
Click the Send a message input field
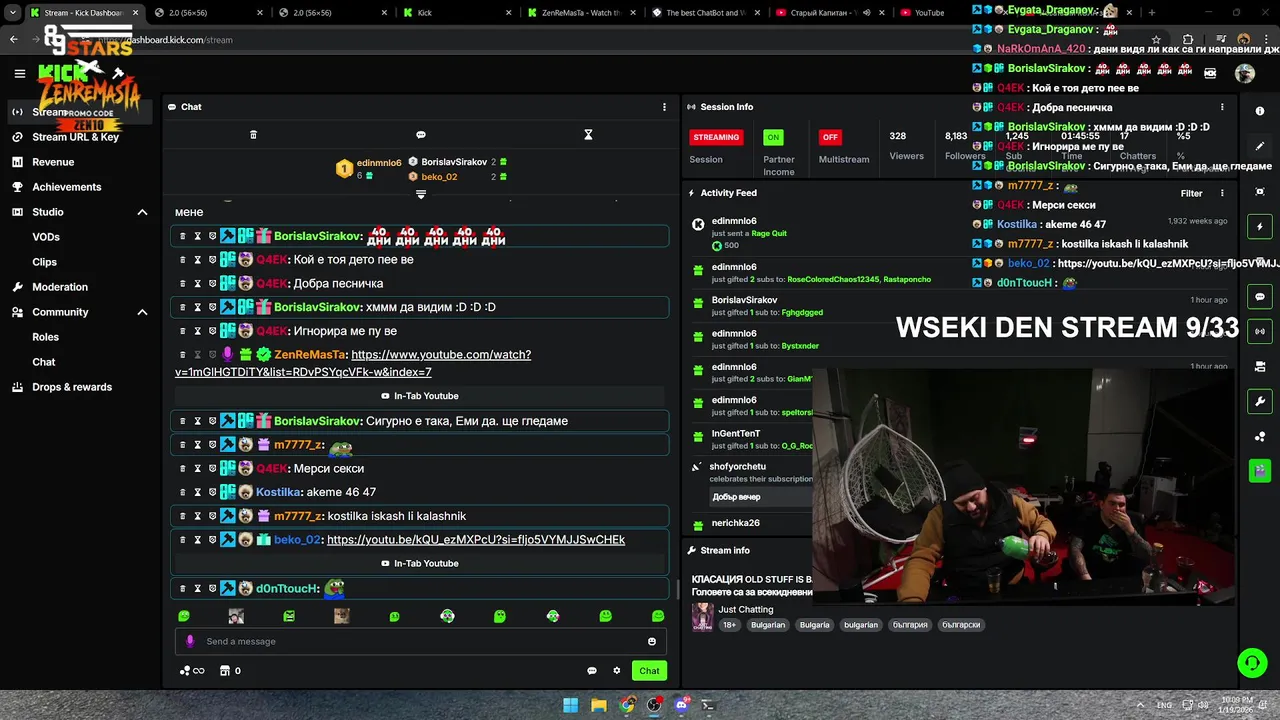420,642
